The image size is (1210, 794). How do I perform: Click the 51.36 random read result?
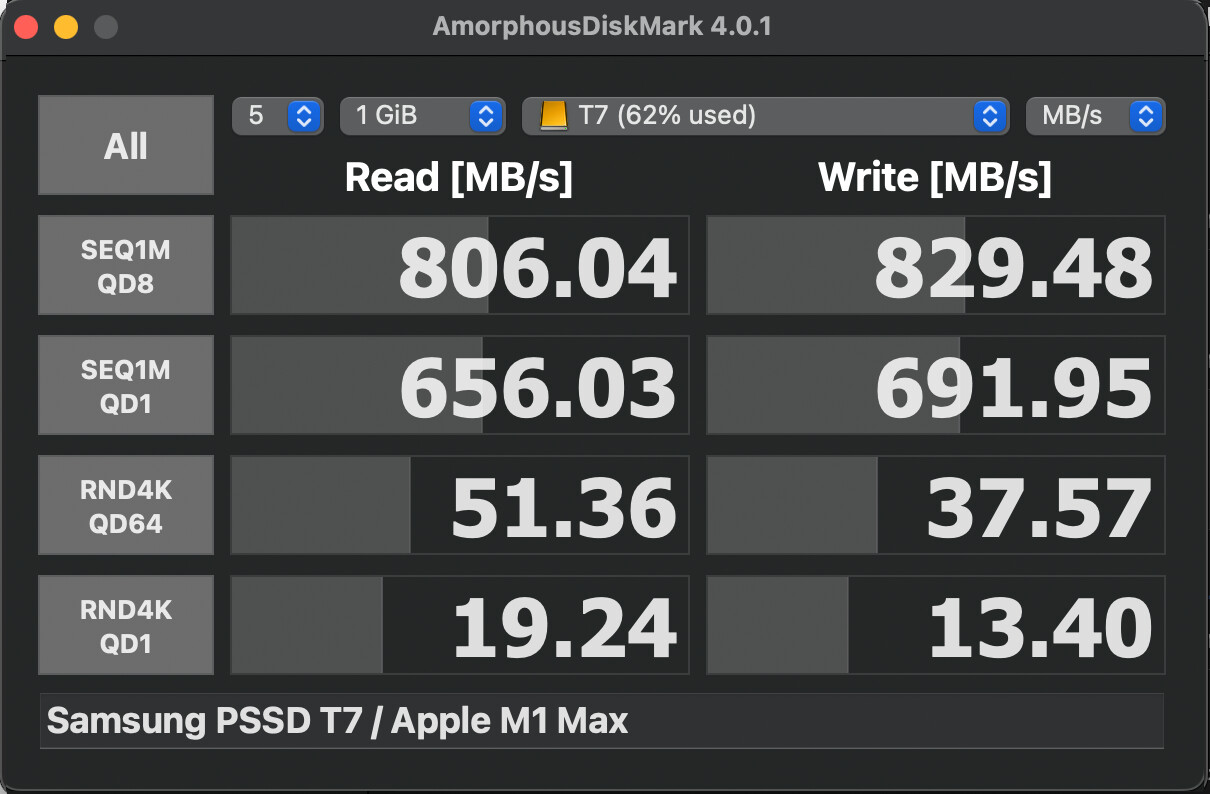click(460, 506)
